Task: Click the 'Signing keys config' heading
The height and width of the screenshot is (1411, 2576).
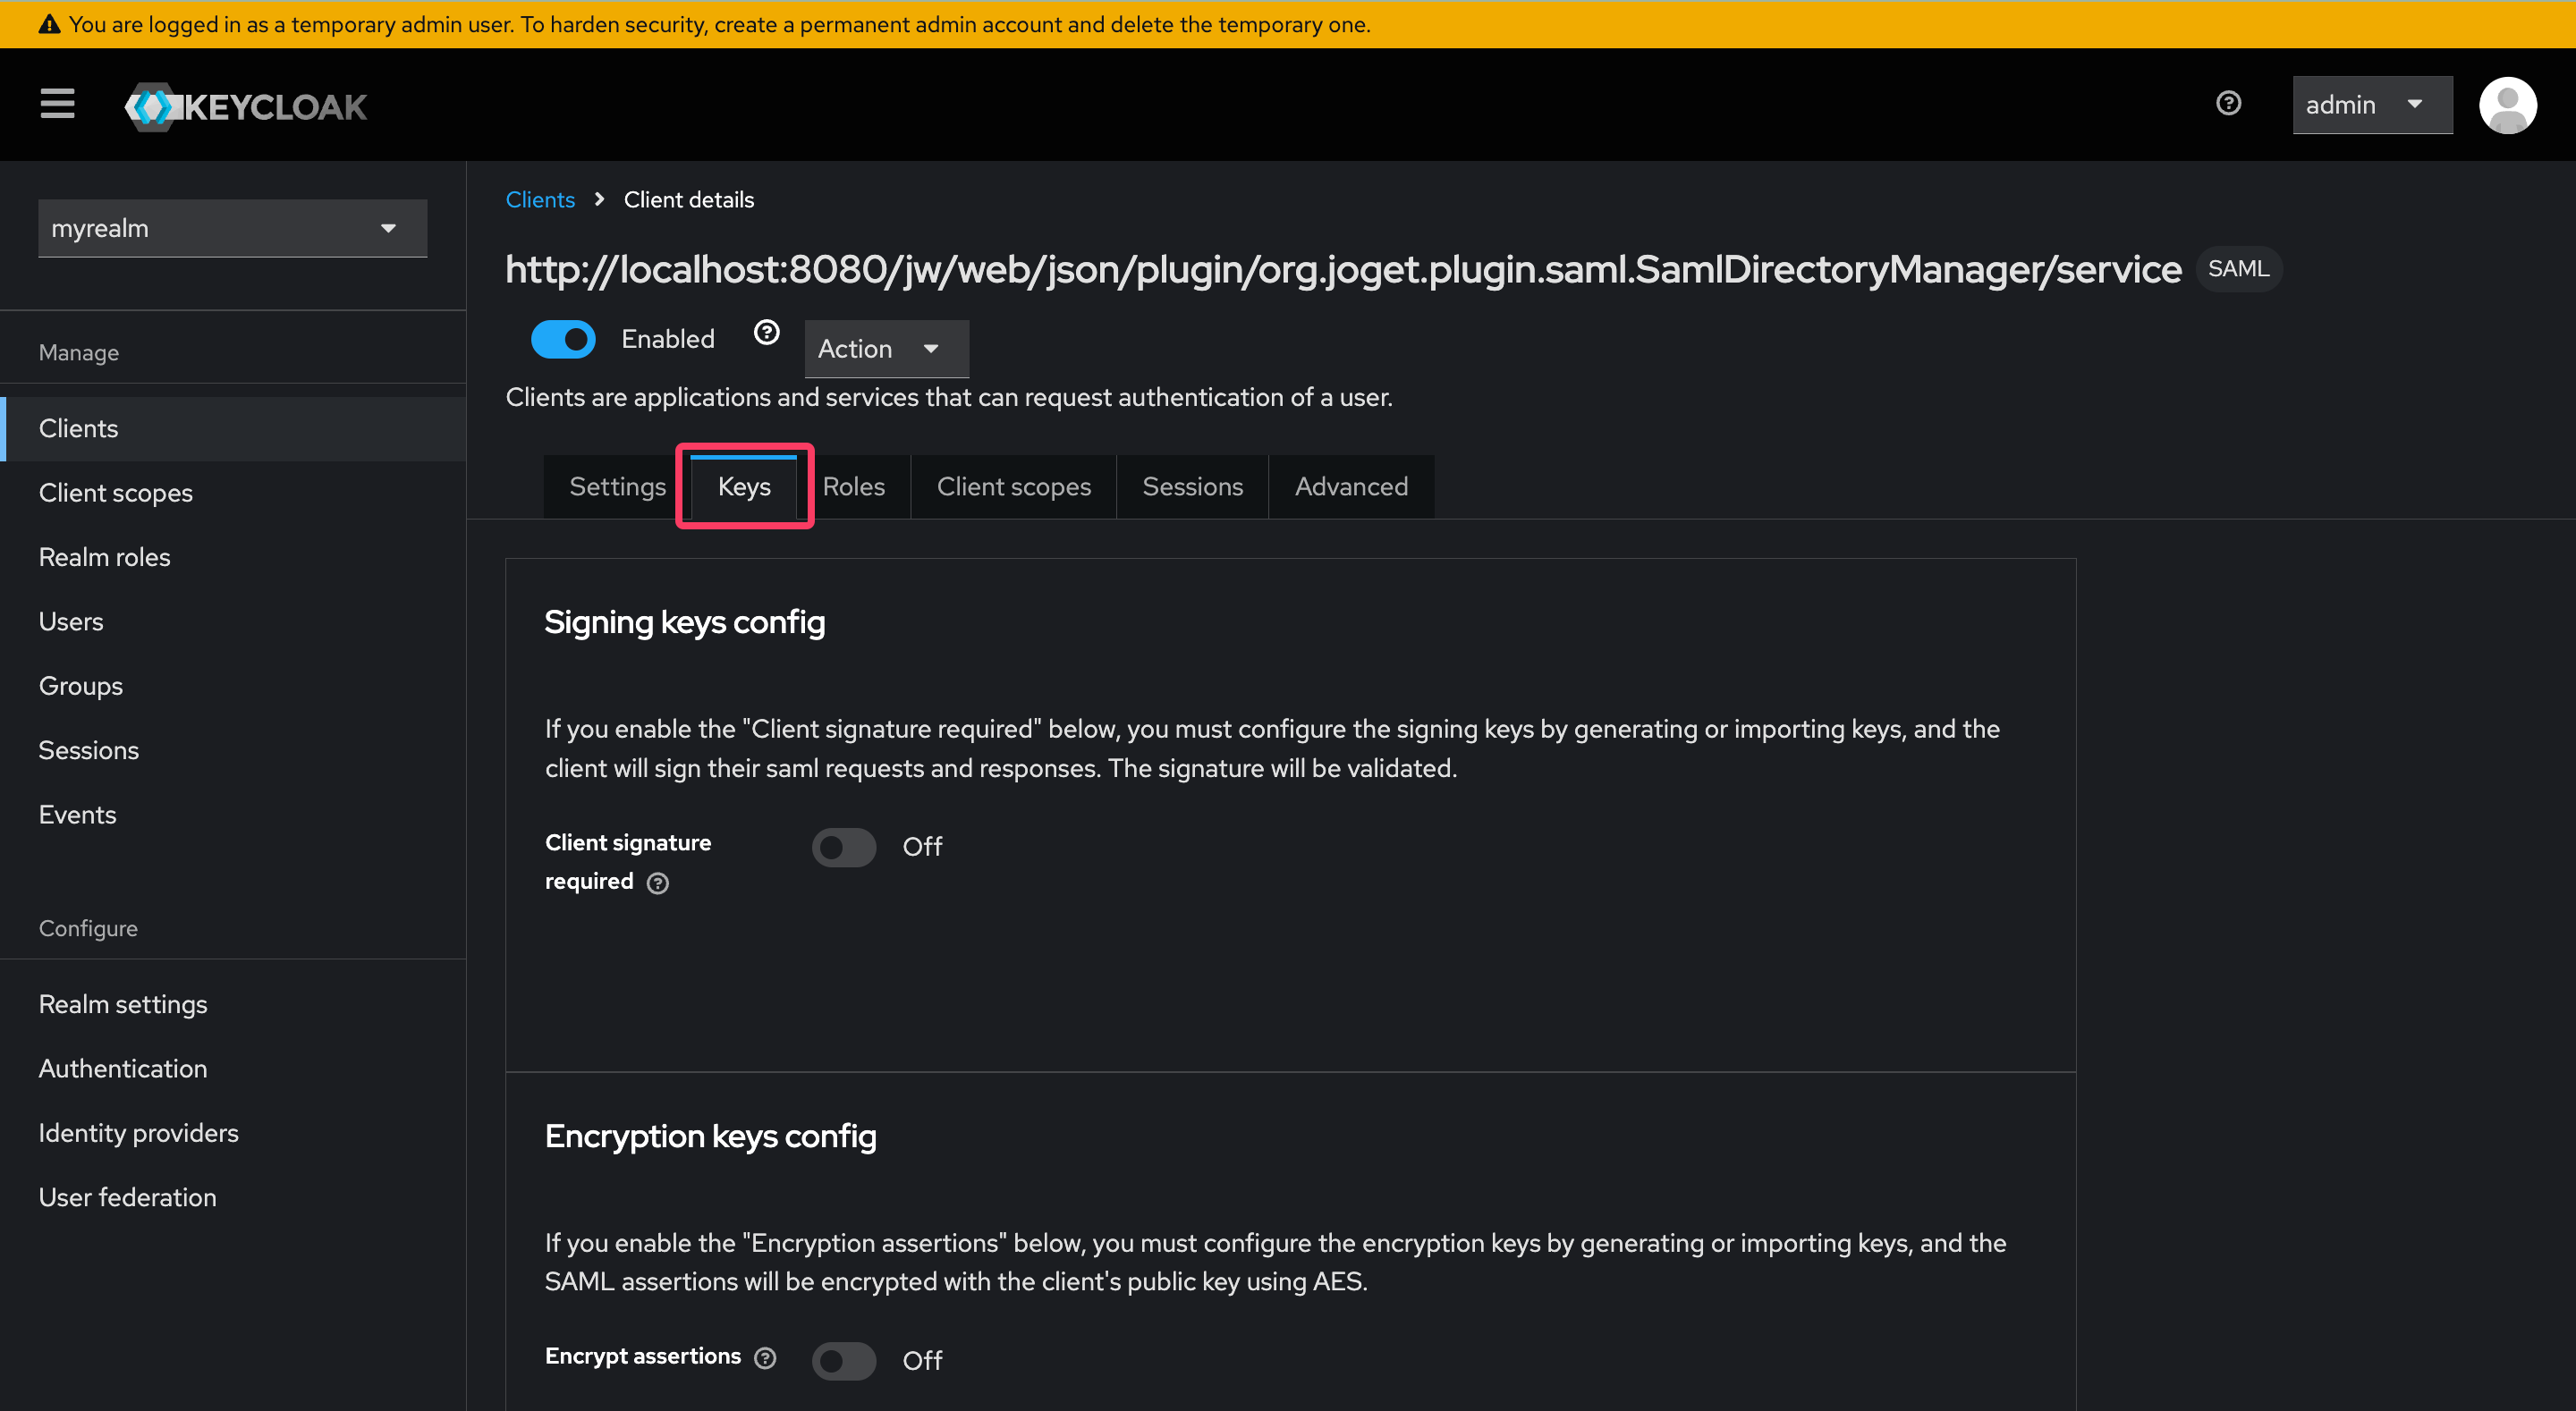Action: pos(685,622)
